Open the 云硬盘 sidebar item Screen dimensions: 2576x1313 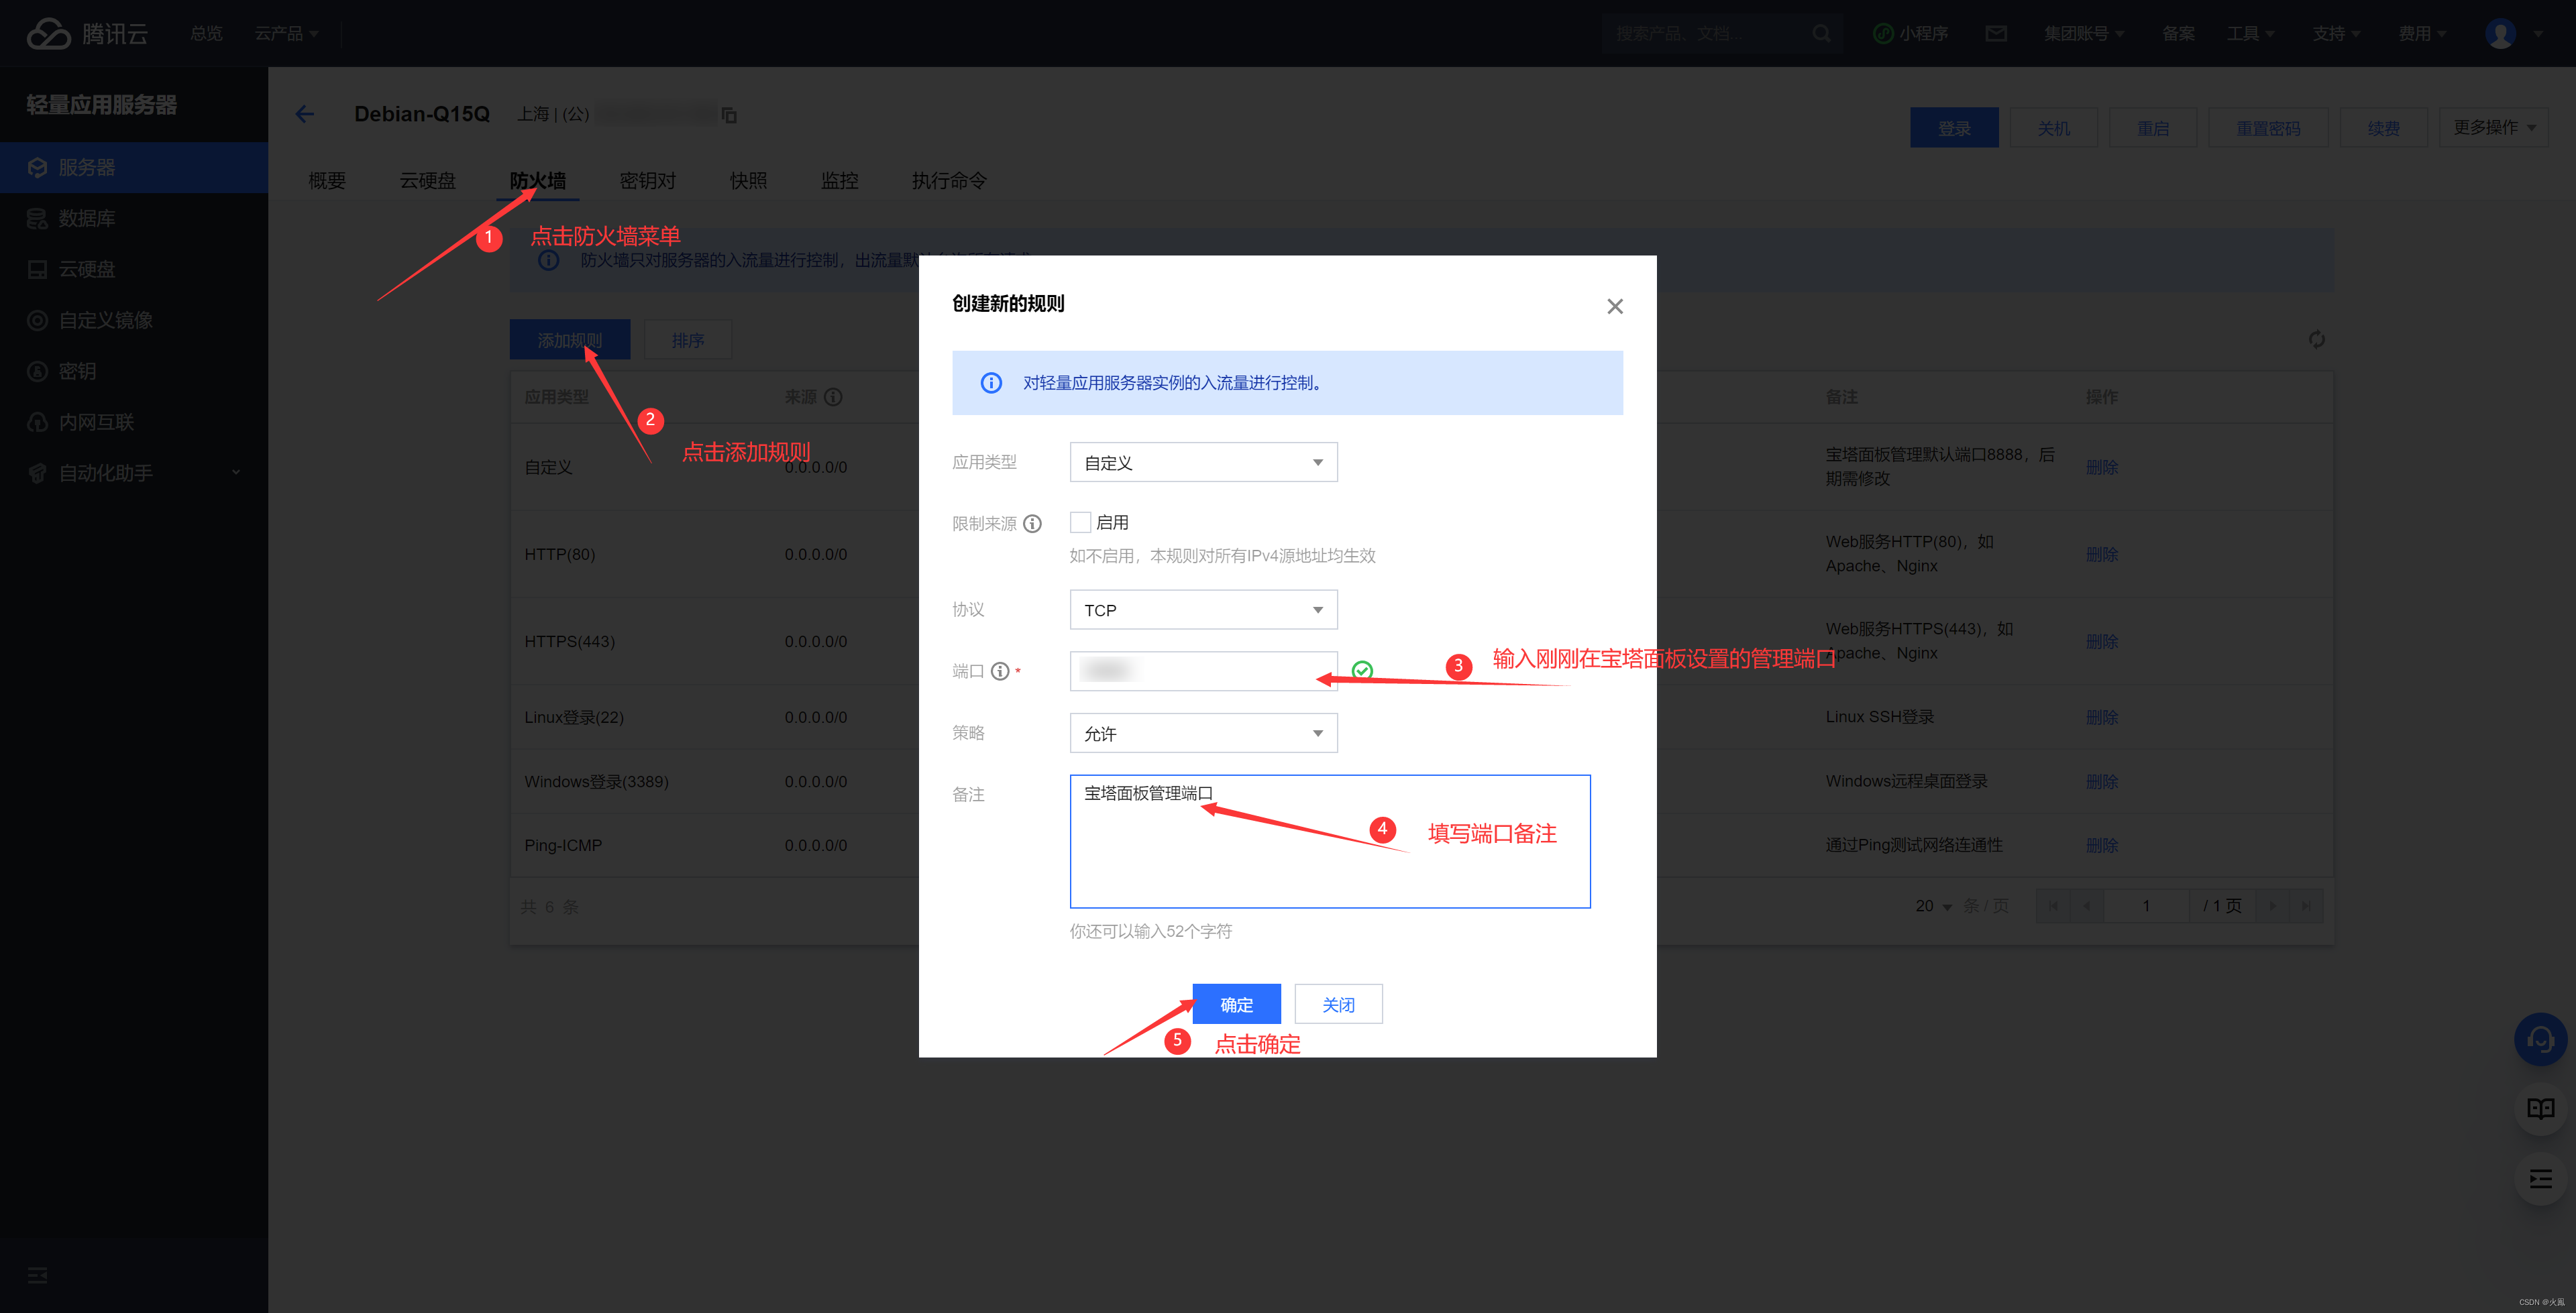[x=134, y=269]
